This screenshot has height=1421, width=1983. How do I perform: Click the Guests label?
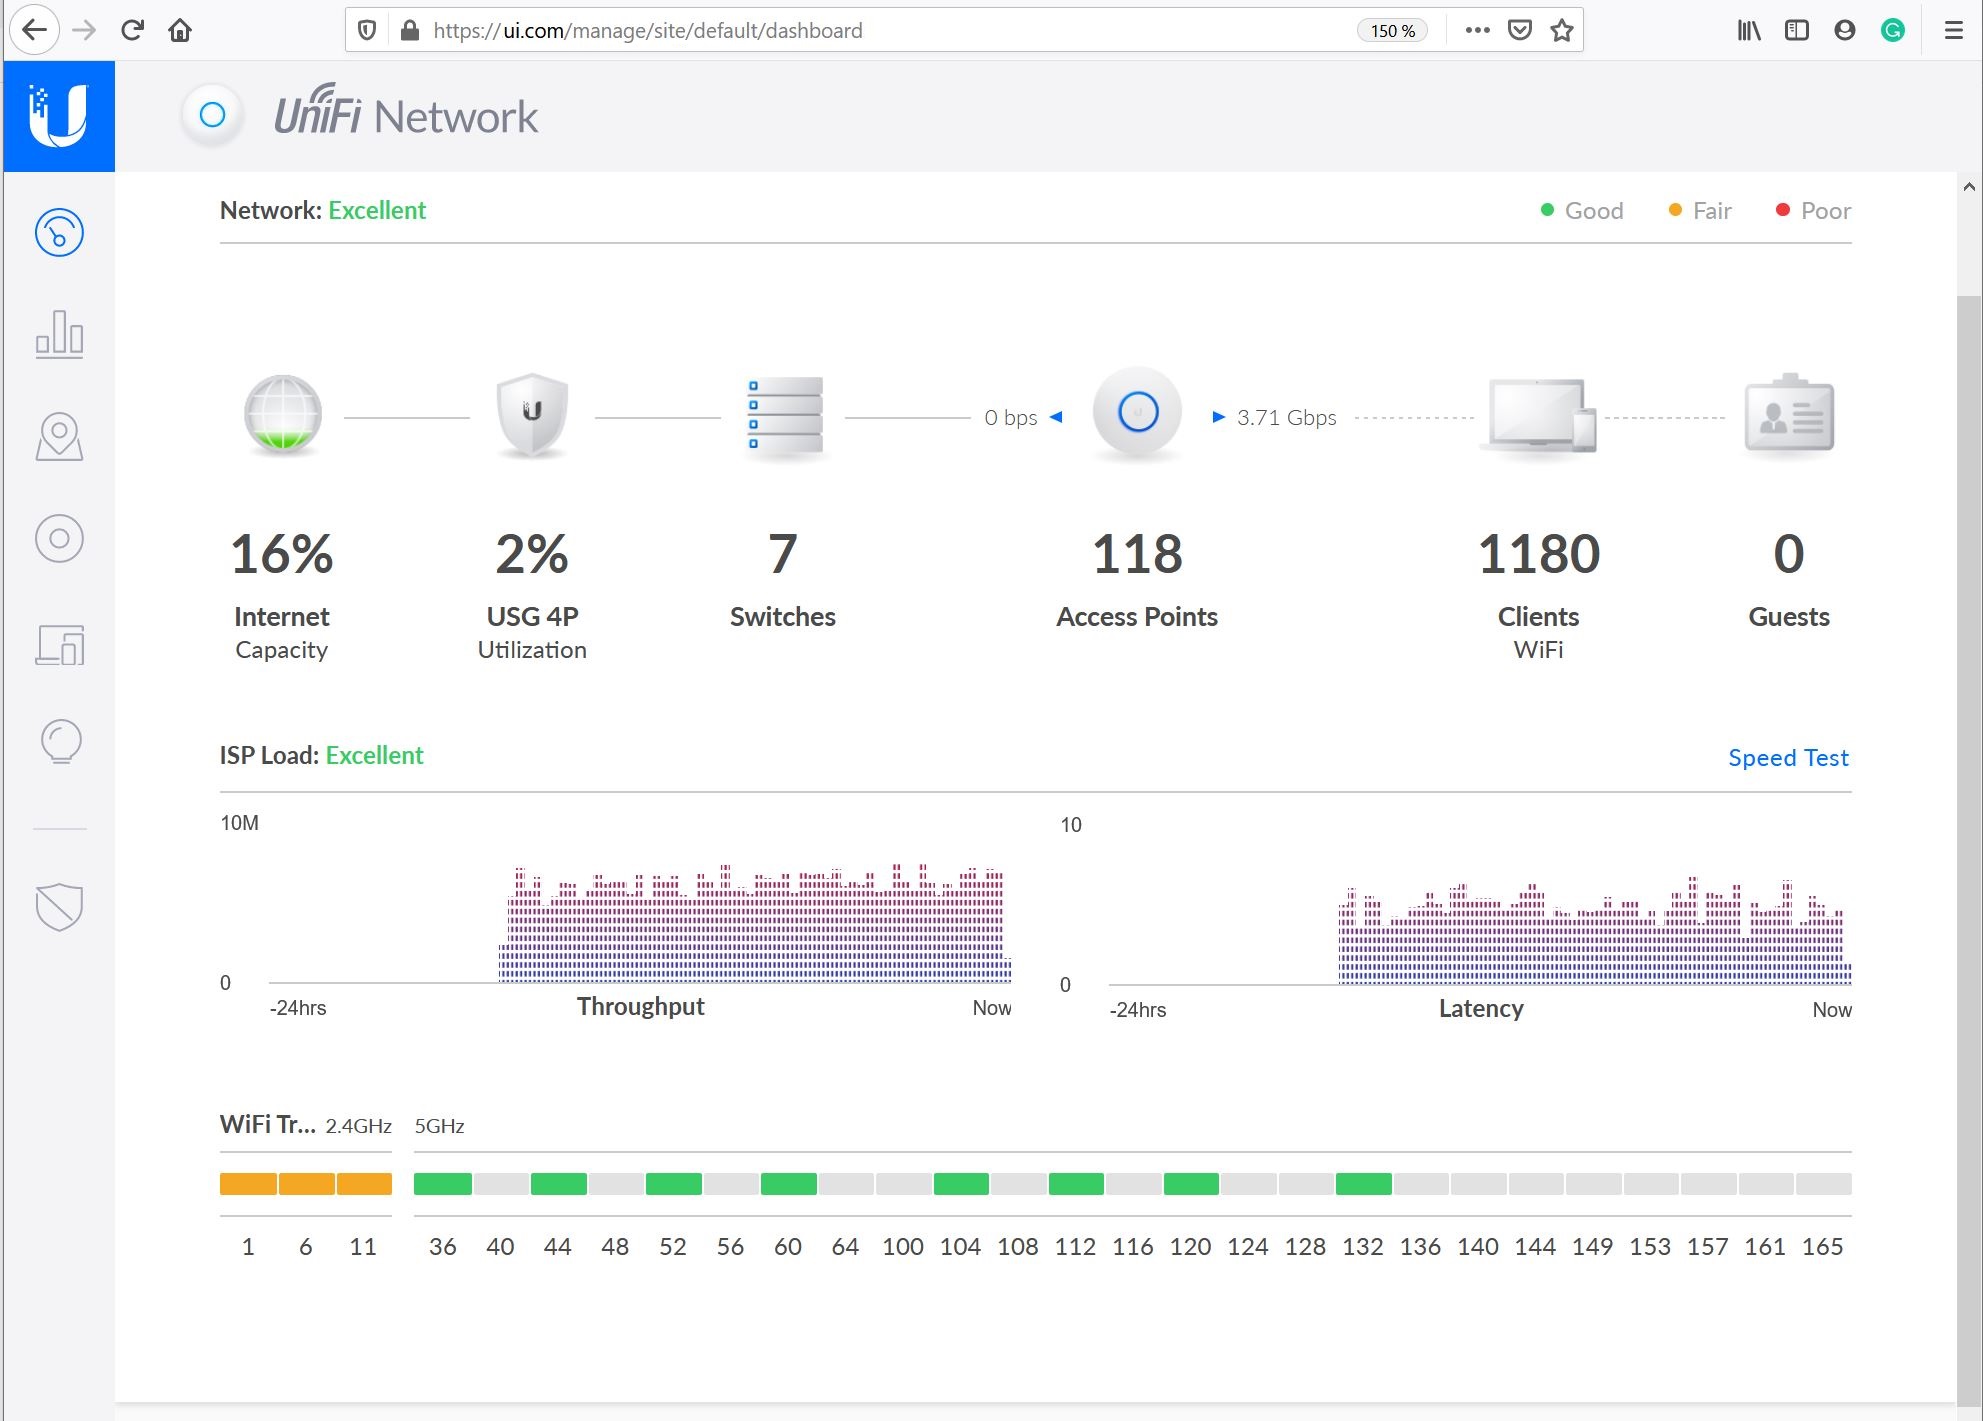[1789, 616]
